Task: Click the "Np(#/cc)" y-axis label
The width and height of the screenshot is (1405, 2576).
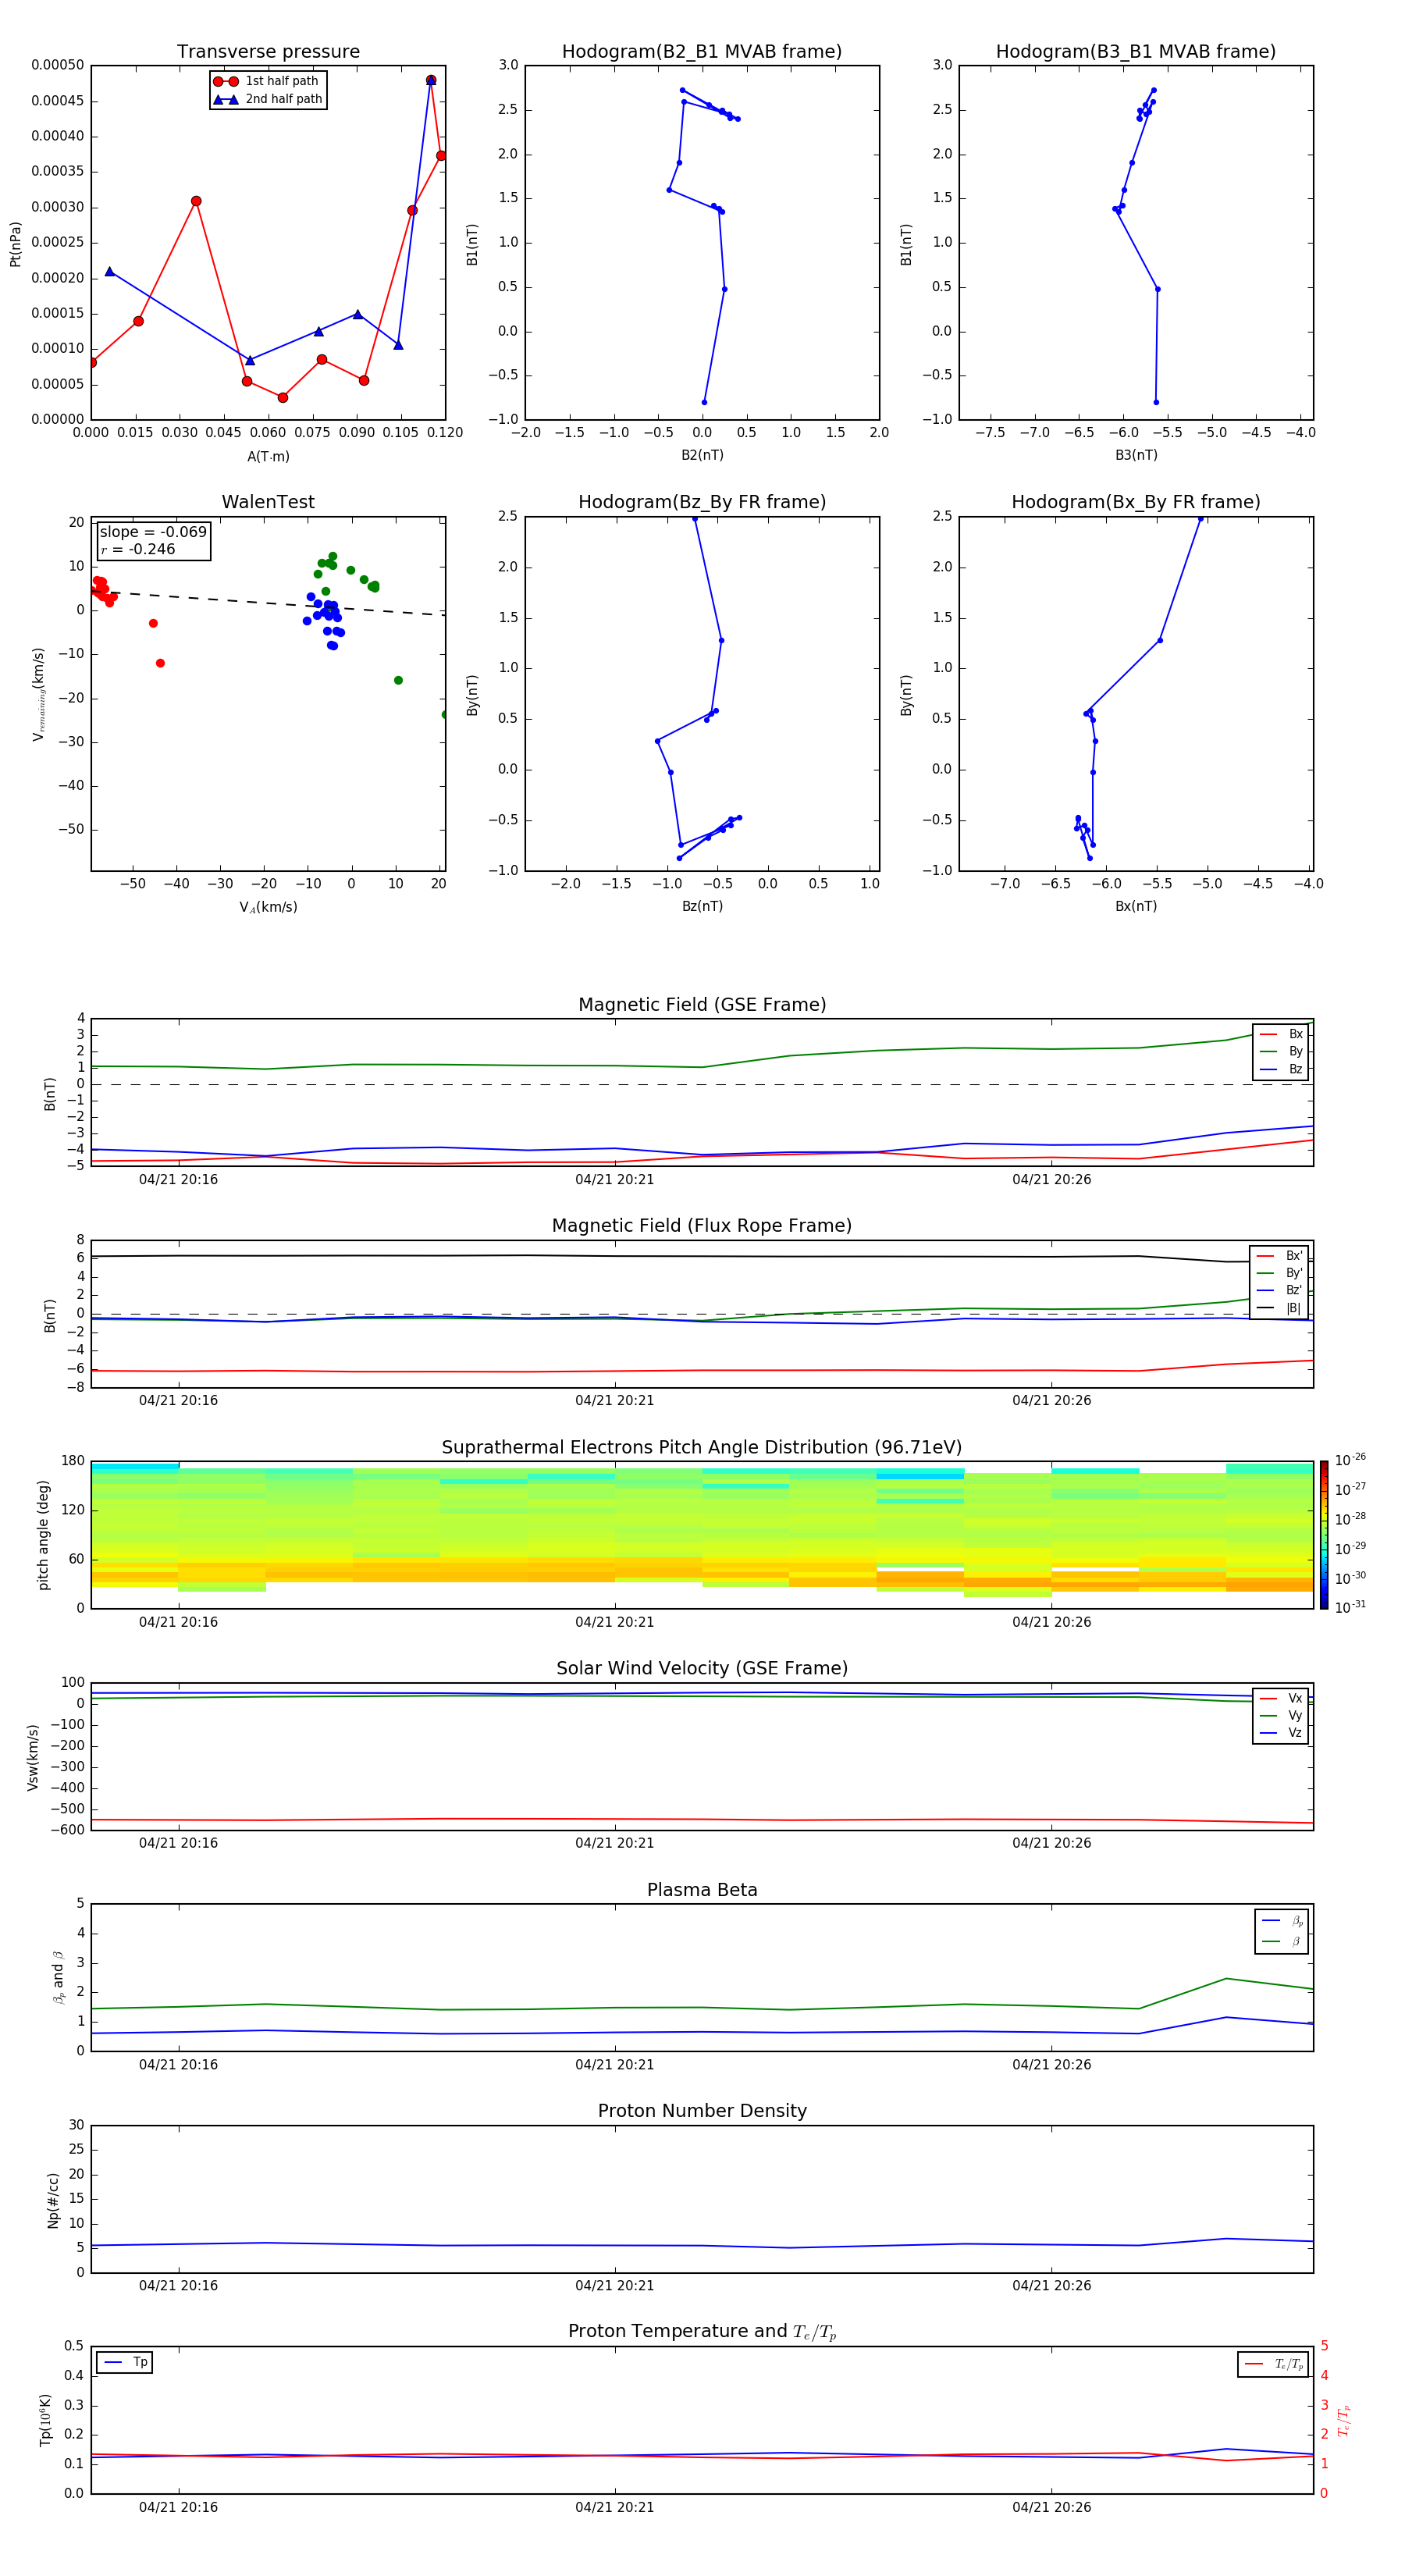Action: coord(53,2200)
